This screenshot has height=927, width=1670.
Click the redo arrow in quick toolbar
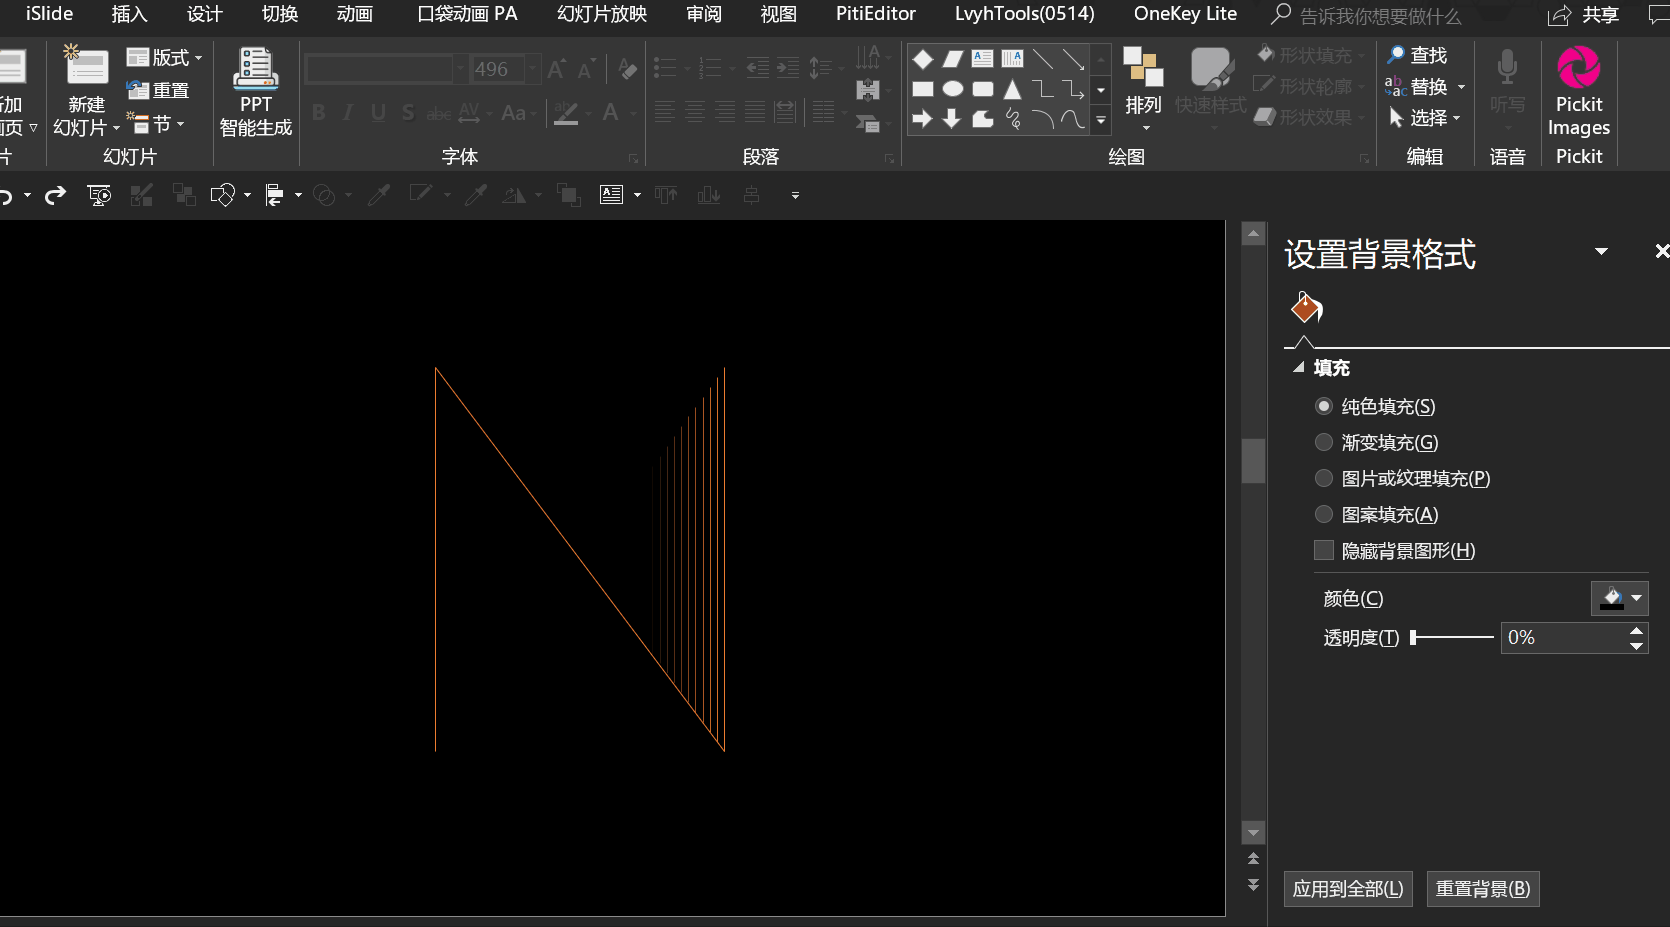[56, 195]
